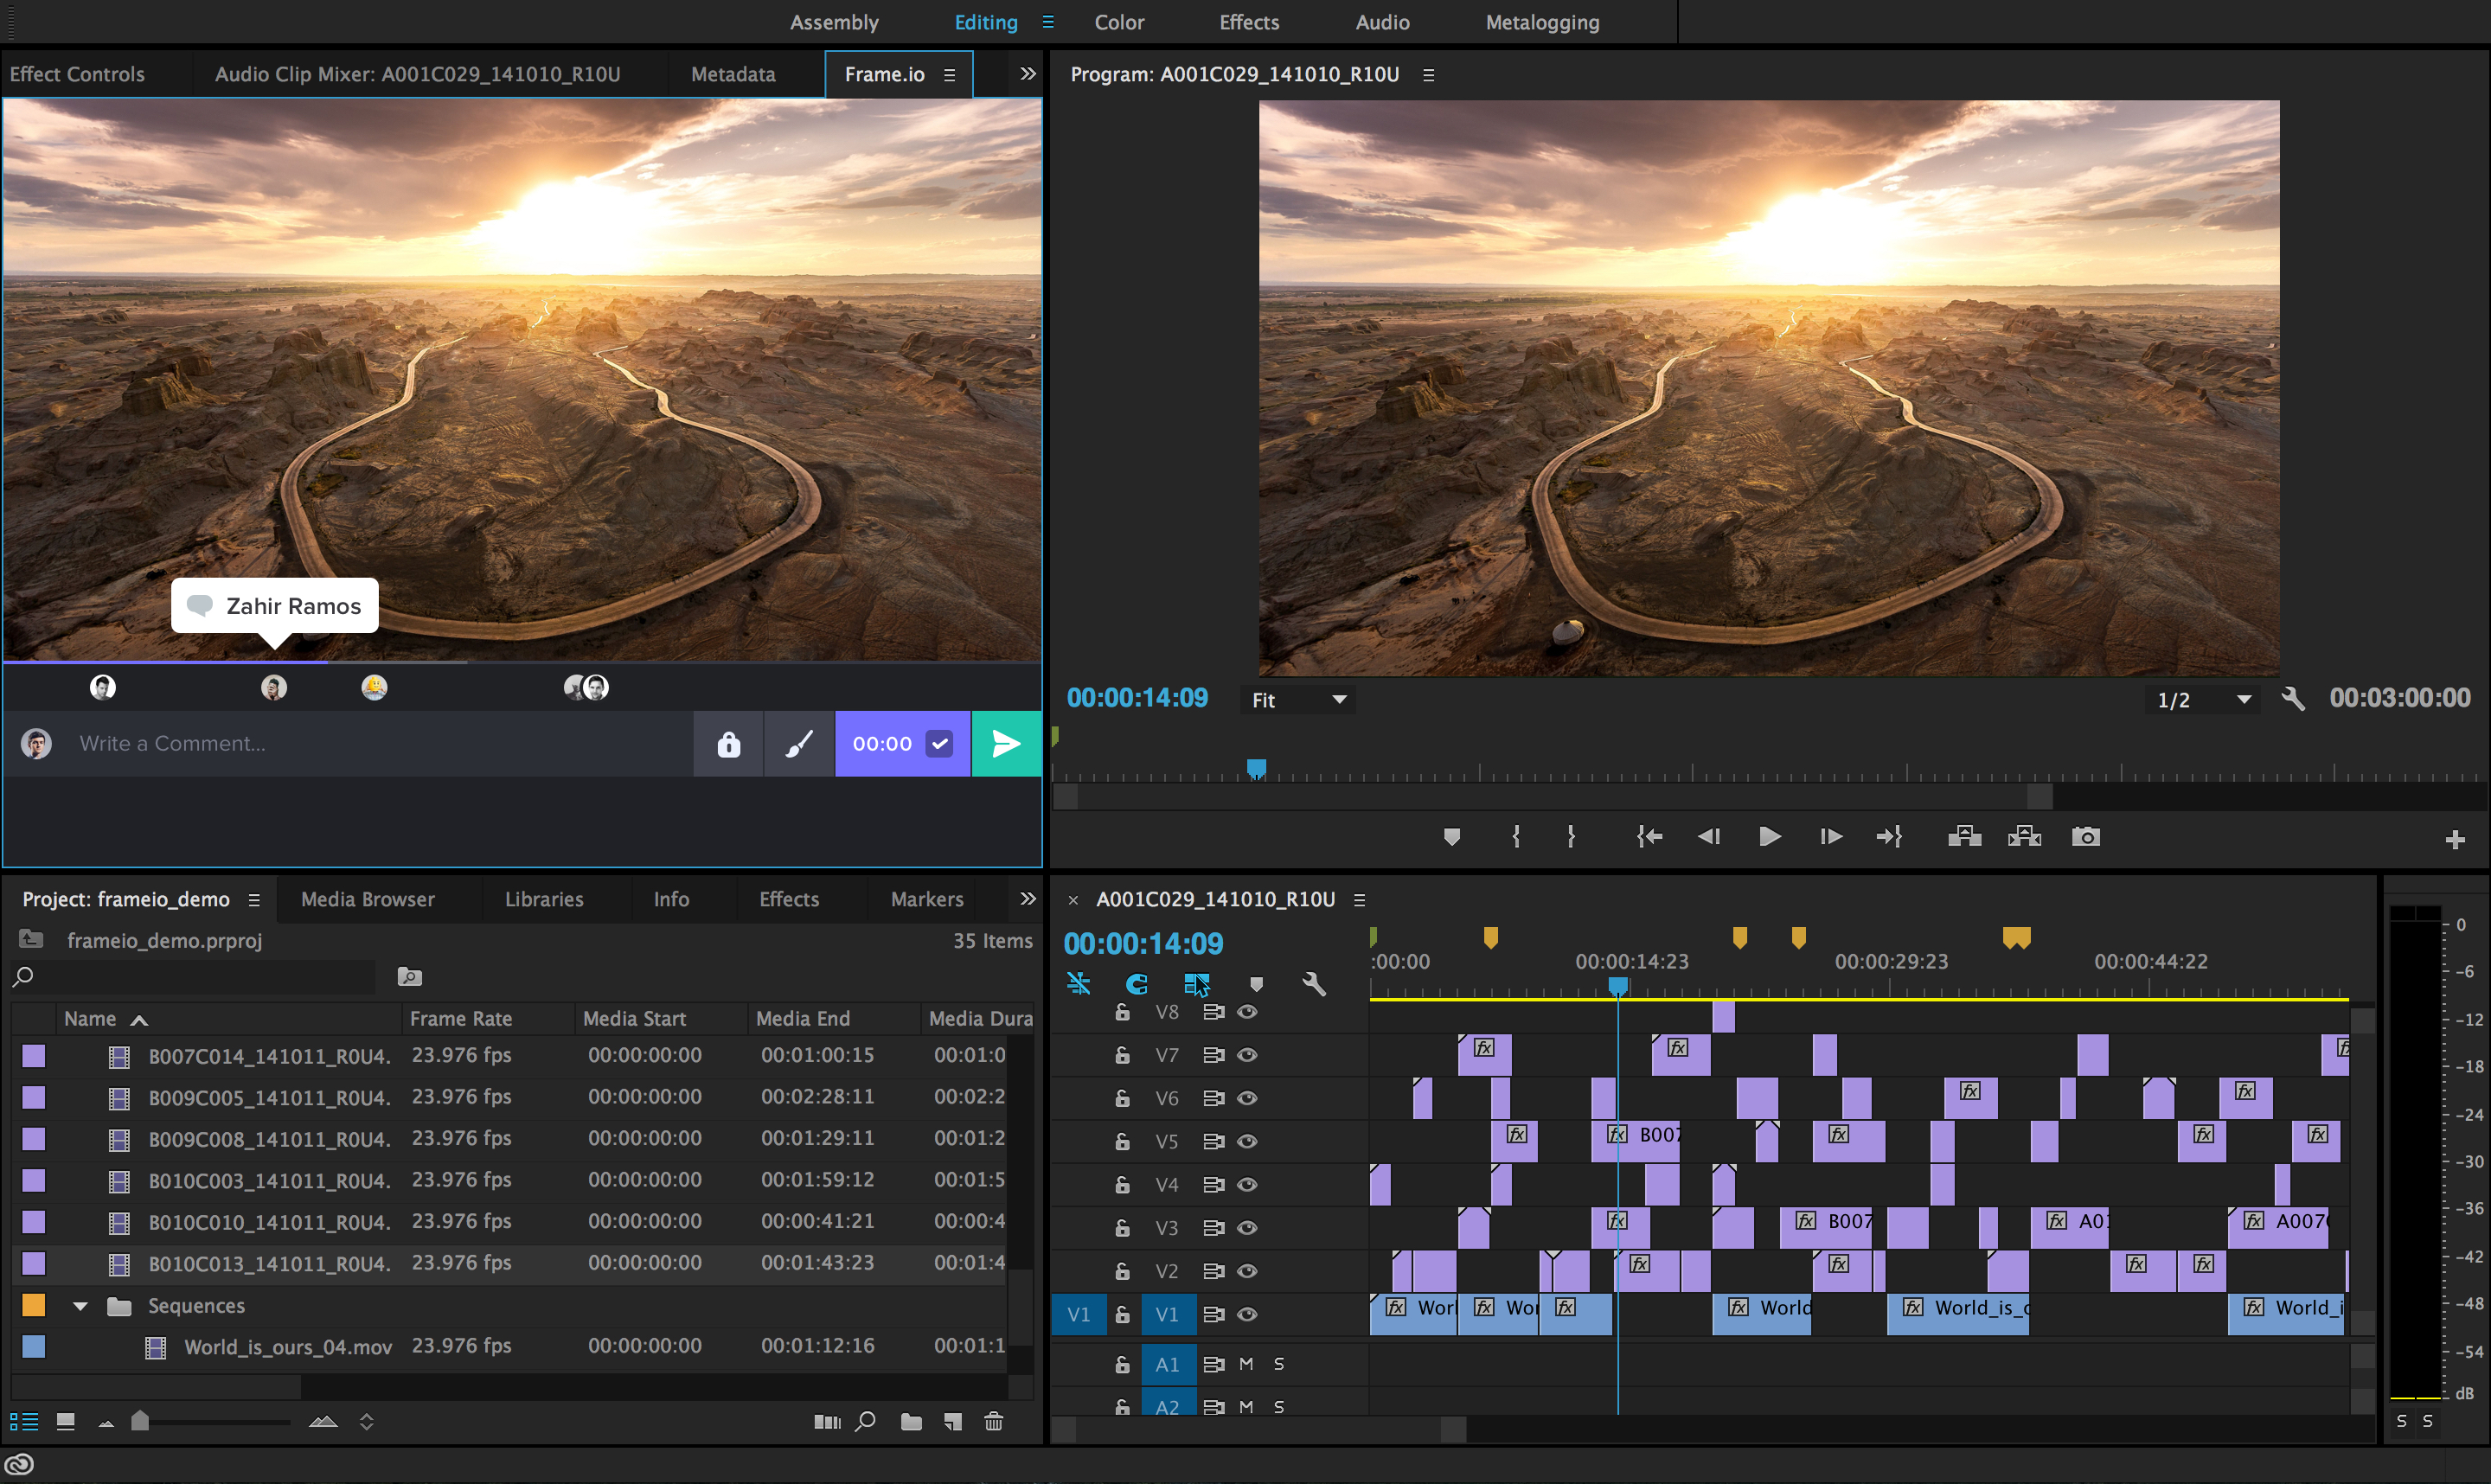
Task: Hide the V3 track output
Action: pos(1247,1227)
